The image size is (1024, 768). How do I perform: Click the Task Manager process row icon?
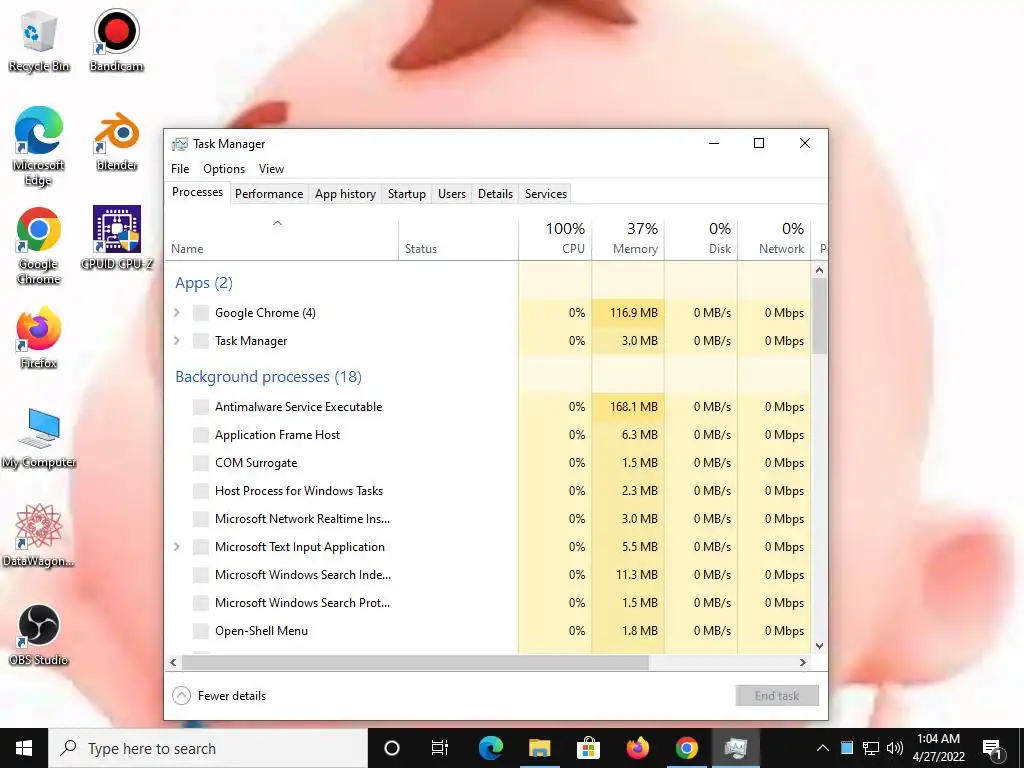pyautogui.click(x=200, y=341)
